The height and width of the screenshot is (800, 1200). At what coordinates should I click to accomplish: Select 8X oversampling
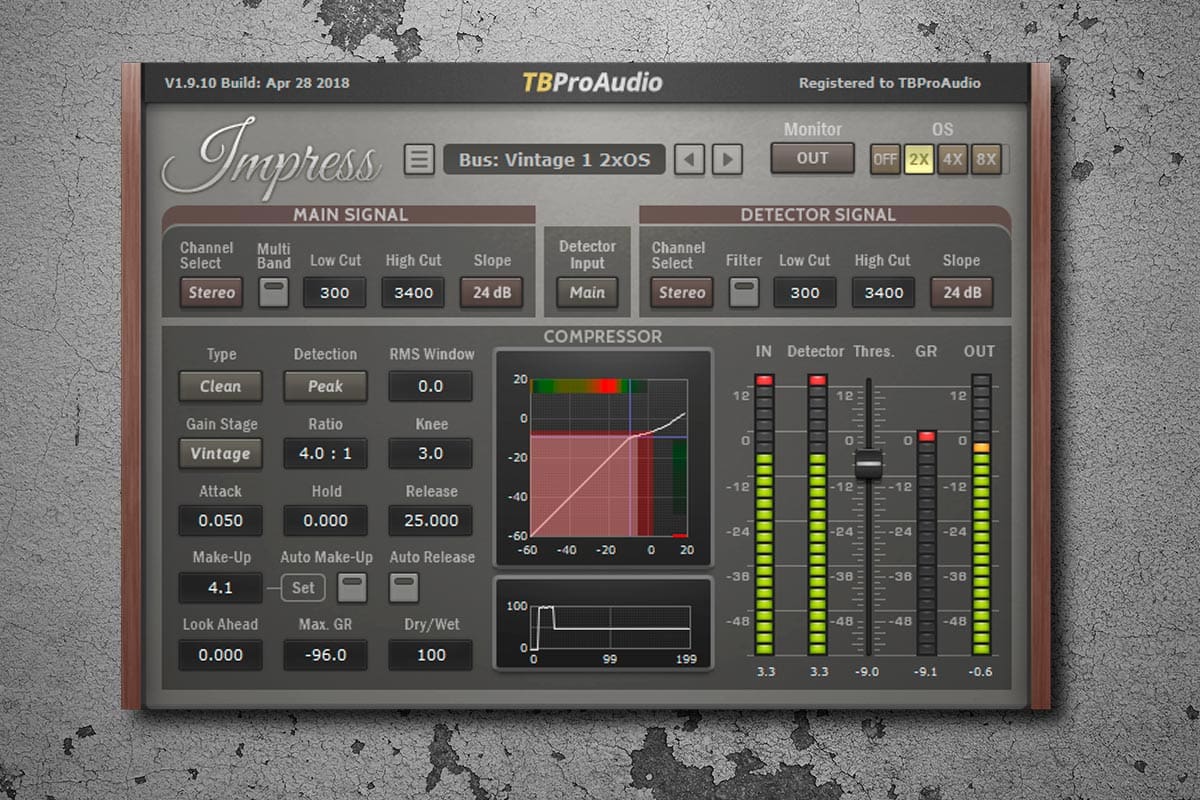986,159
